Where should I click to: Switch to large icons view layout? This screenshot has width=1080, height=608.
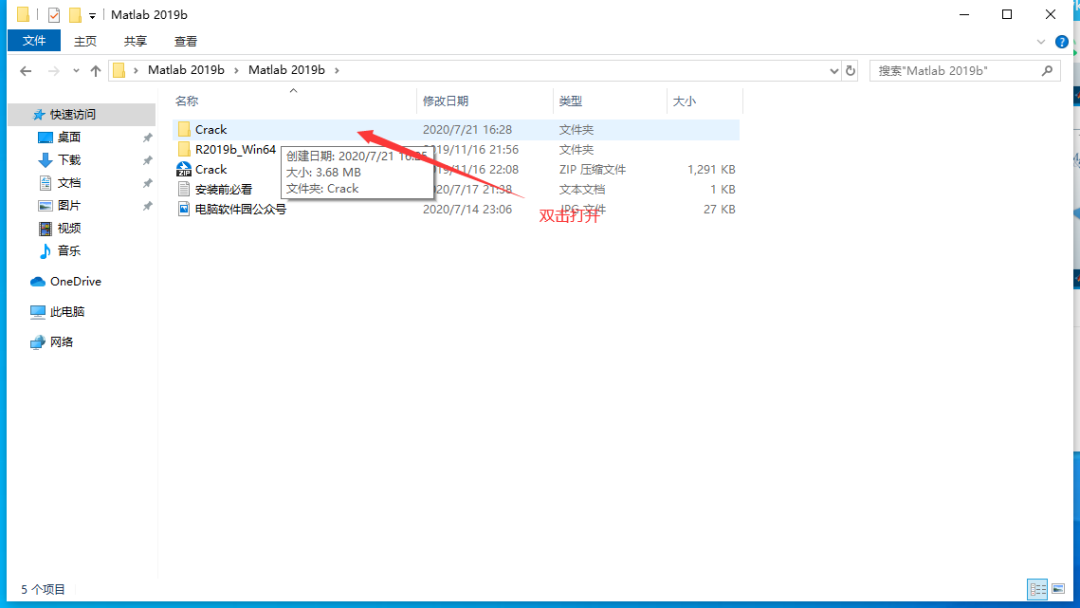pyautogui.click(x=1058, y=589)
